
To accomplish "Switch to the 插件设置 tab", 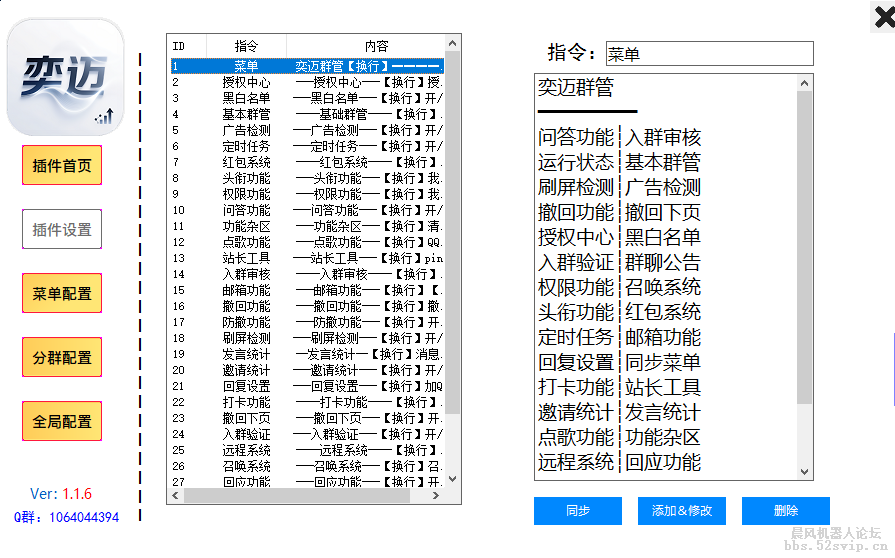I will click(62, 230).
